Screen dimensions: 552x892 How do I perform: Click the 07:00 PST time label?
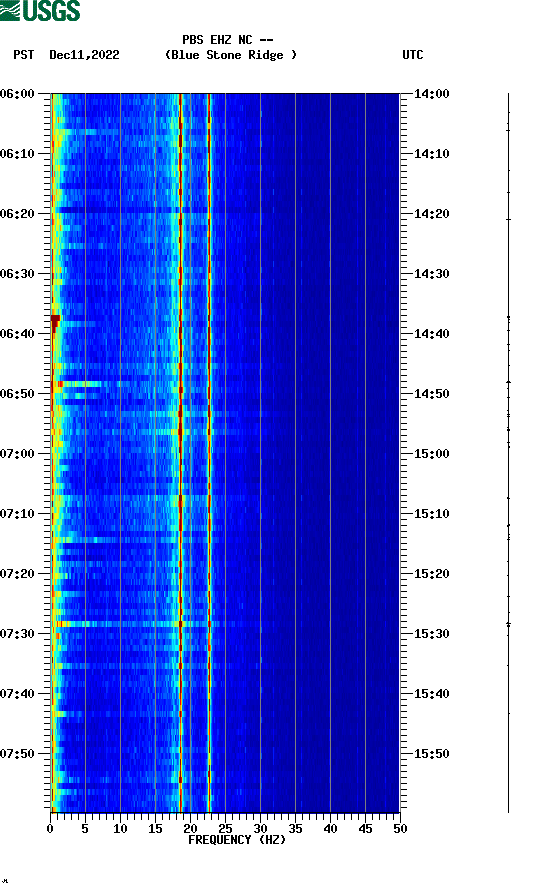[17, 453]
